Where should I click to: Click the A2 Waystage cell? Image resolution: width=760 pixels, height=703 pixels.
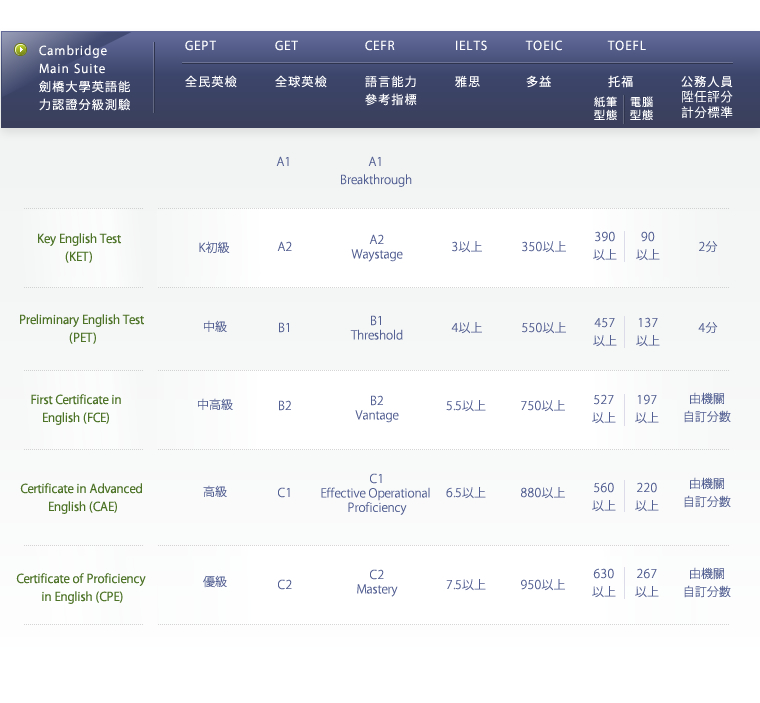pyautogui.click(x=377, y=247)
